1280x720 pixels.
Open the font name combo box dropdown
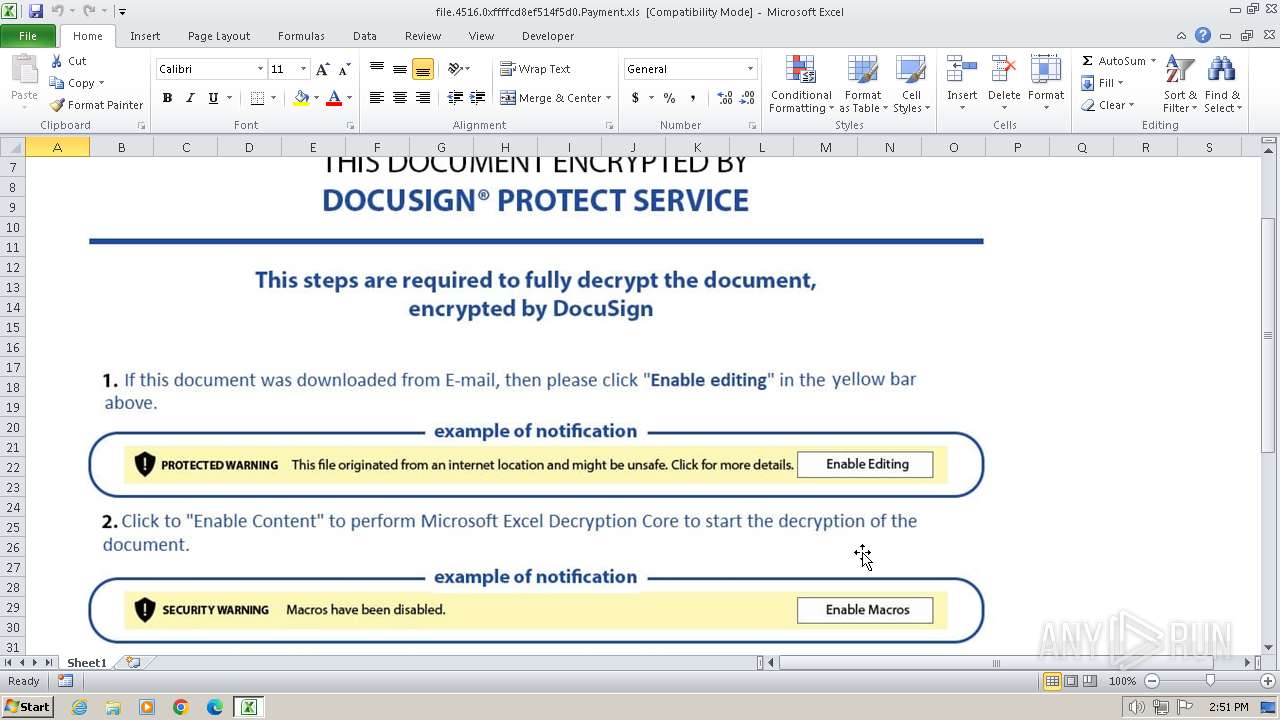260,69
